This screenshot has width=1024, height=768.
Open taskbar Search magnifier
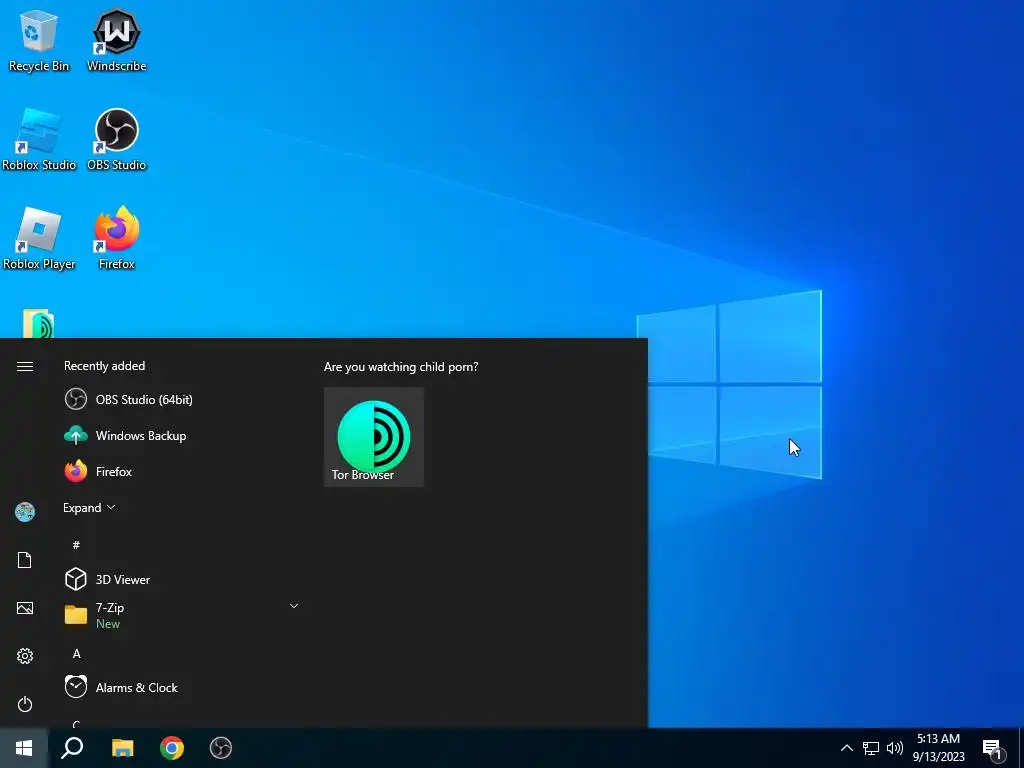coord(72,748)
